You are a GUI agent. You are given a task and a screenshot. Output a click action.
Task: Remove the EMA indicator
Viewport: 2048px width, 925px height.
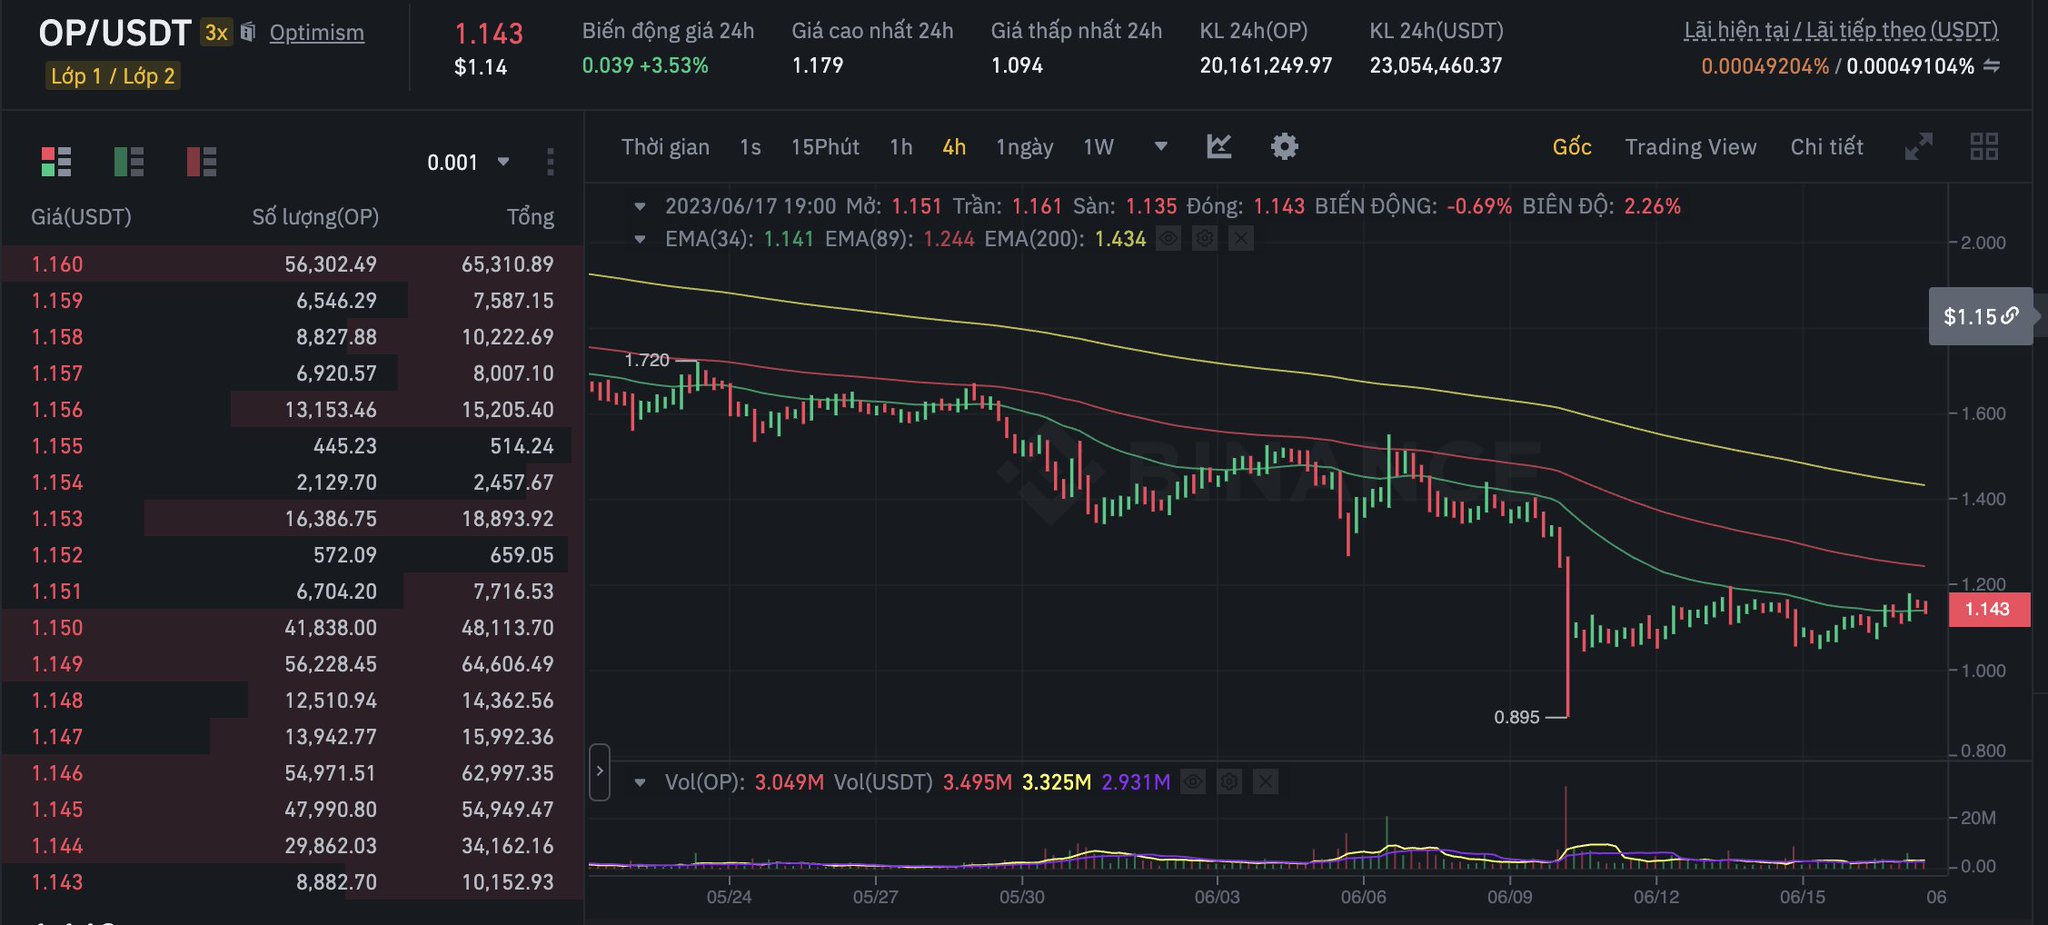point(1241,239)
